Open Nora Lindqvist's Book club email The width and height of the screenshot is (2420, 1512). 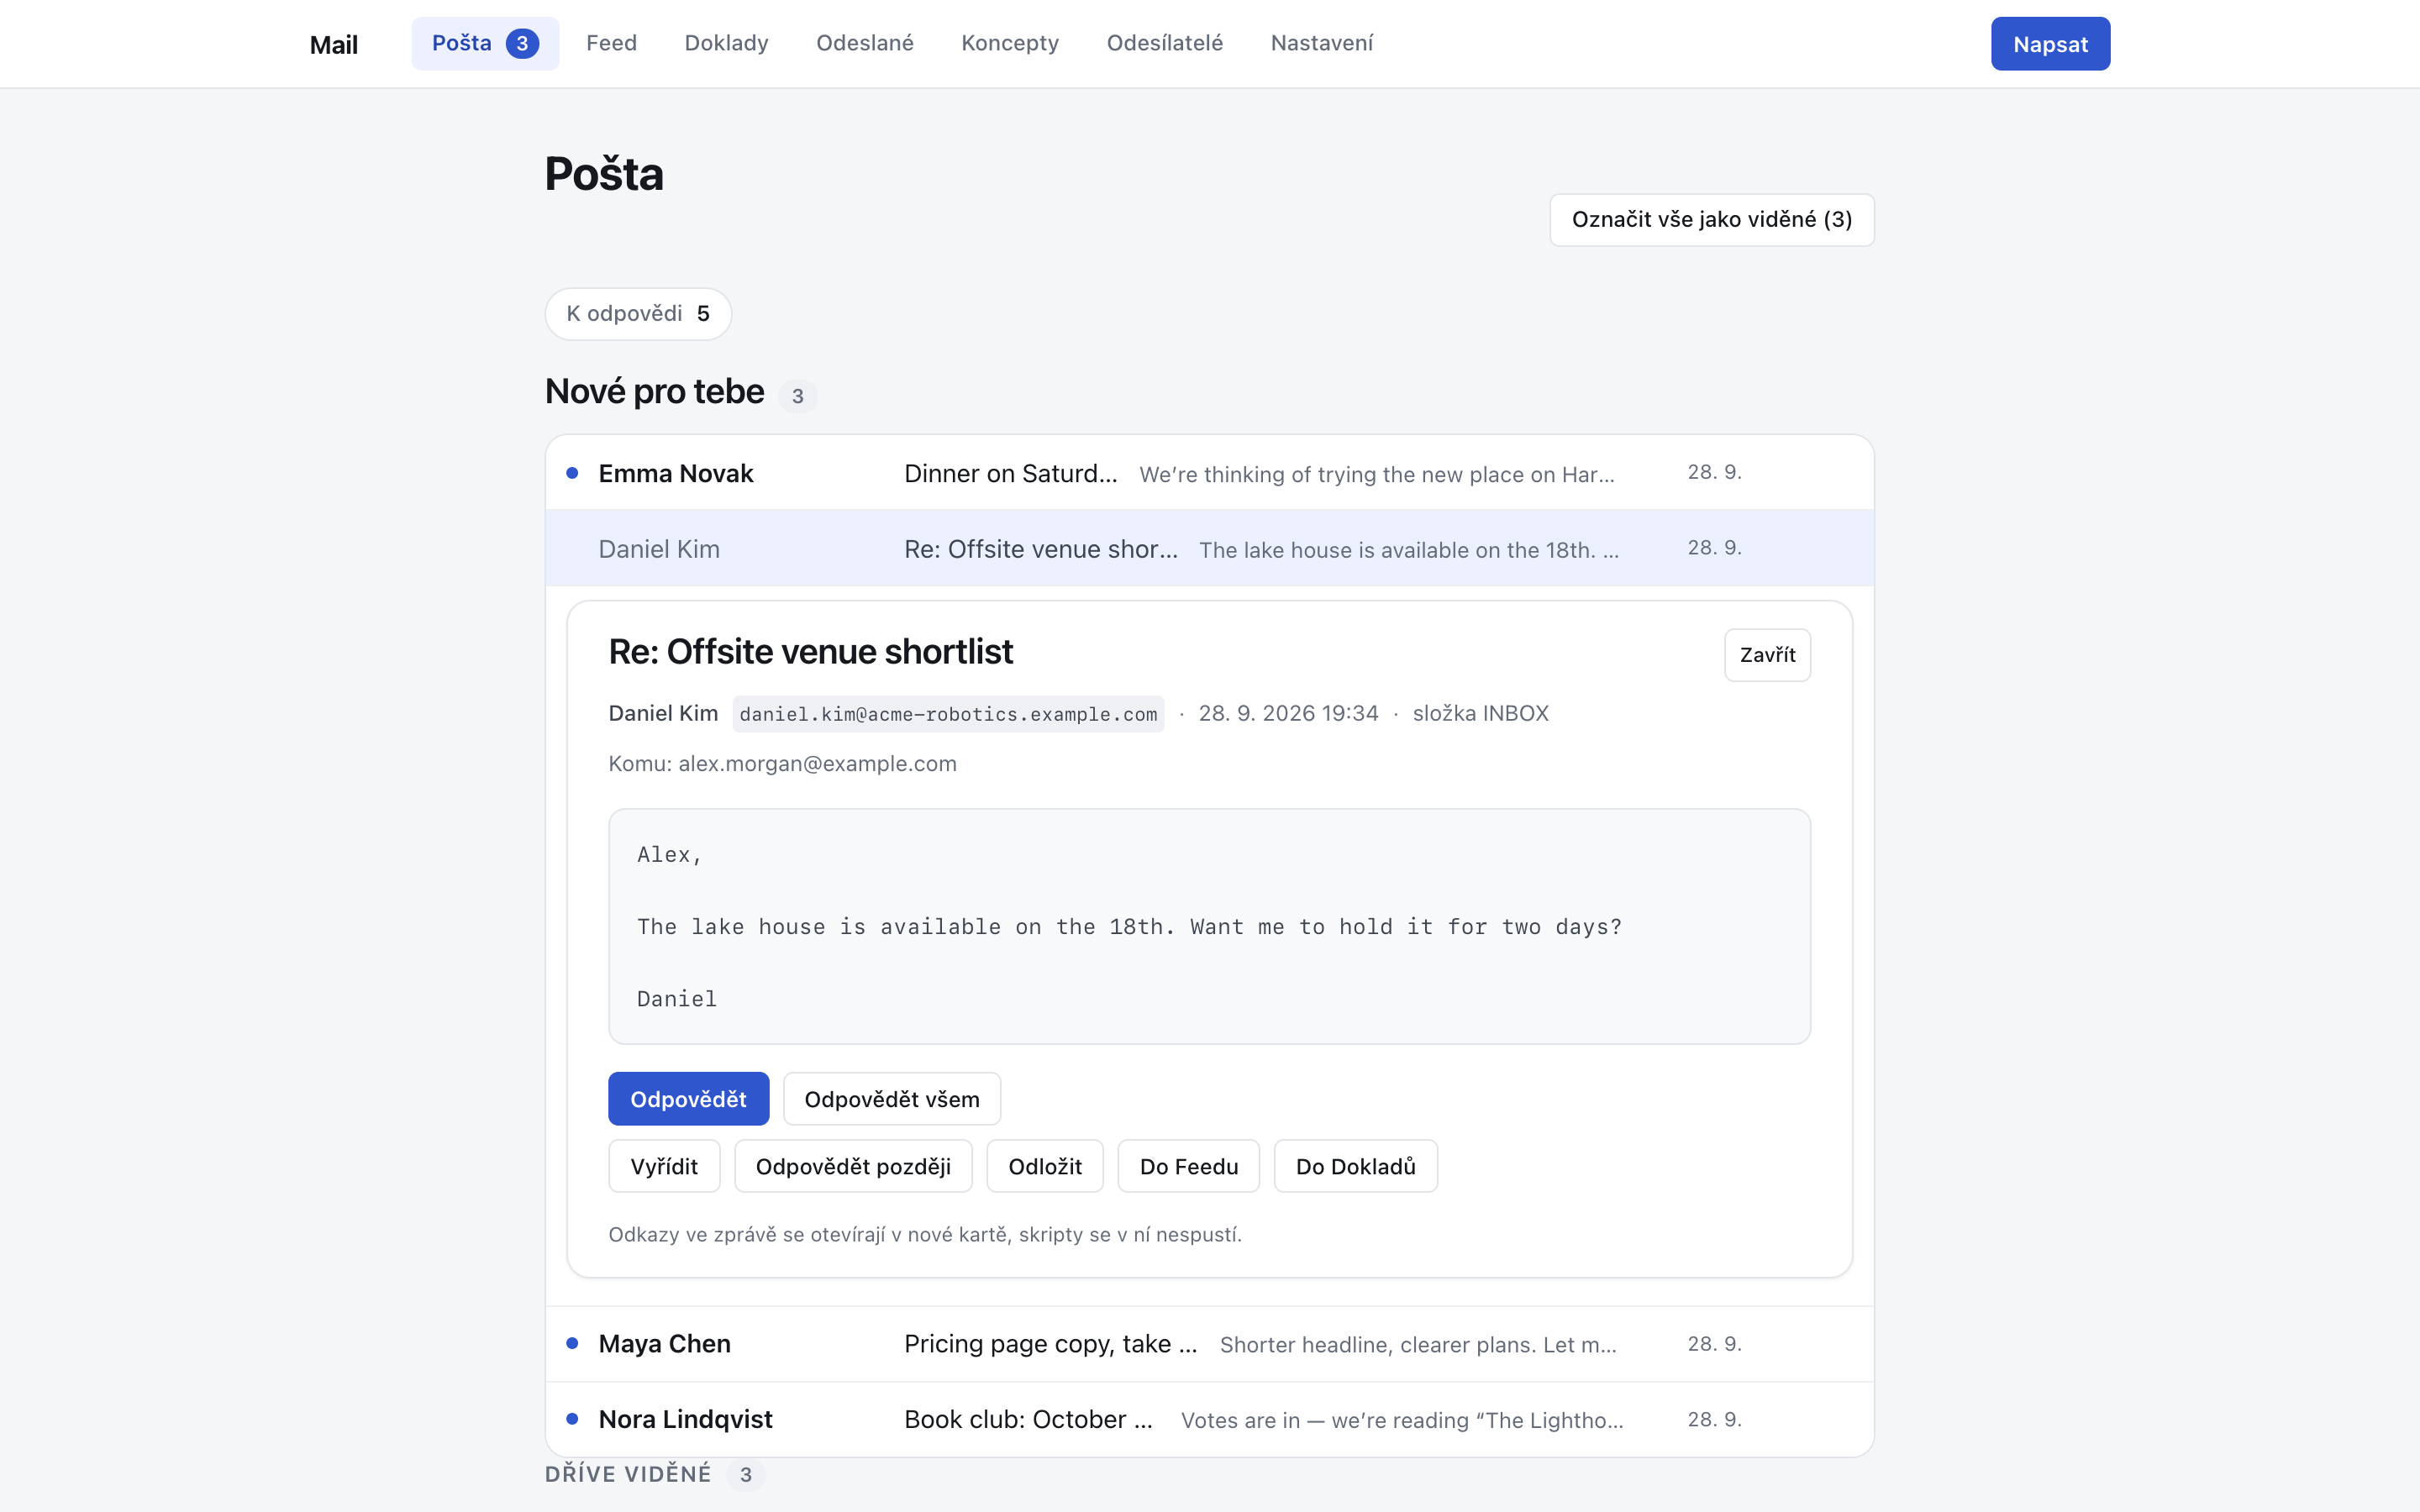[x=1209, y=1419]
